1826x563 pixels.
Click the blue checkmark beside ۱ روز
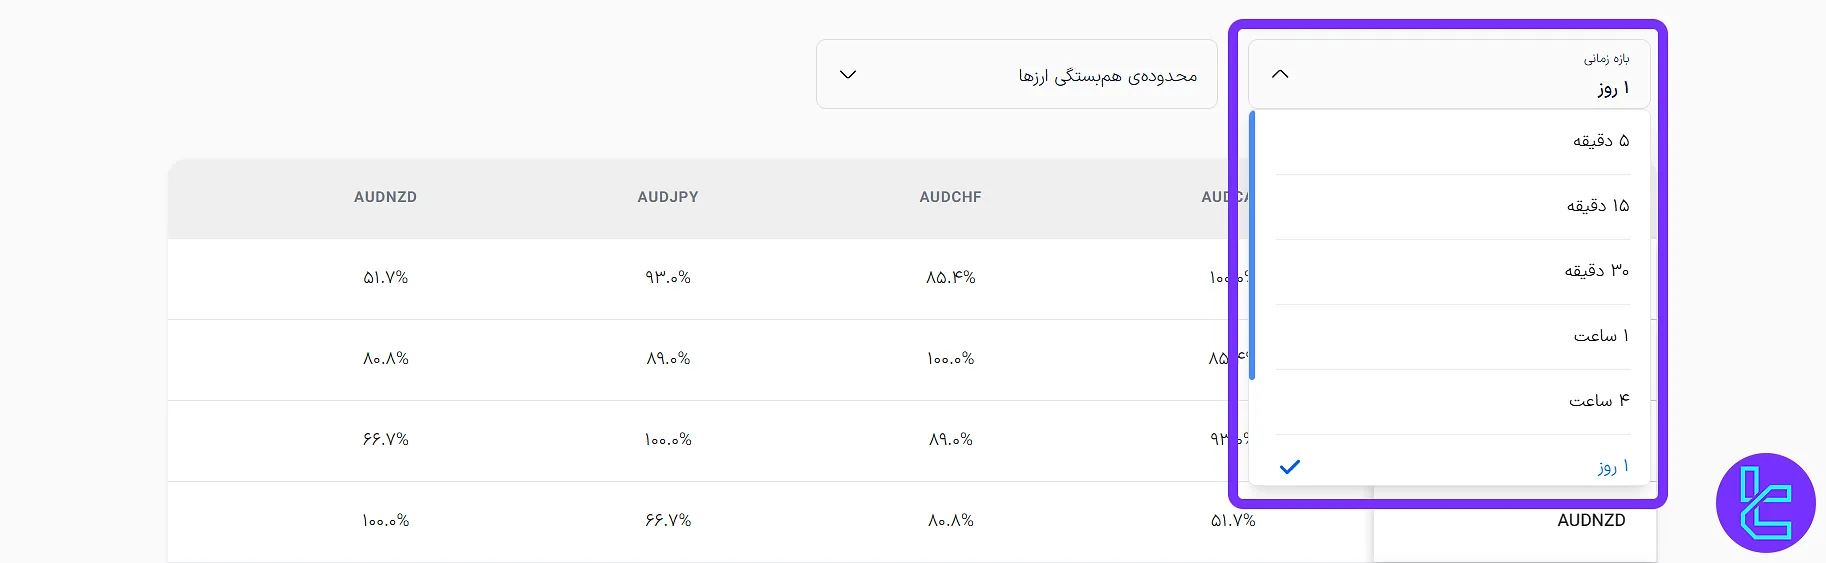coord(1290,467)
